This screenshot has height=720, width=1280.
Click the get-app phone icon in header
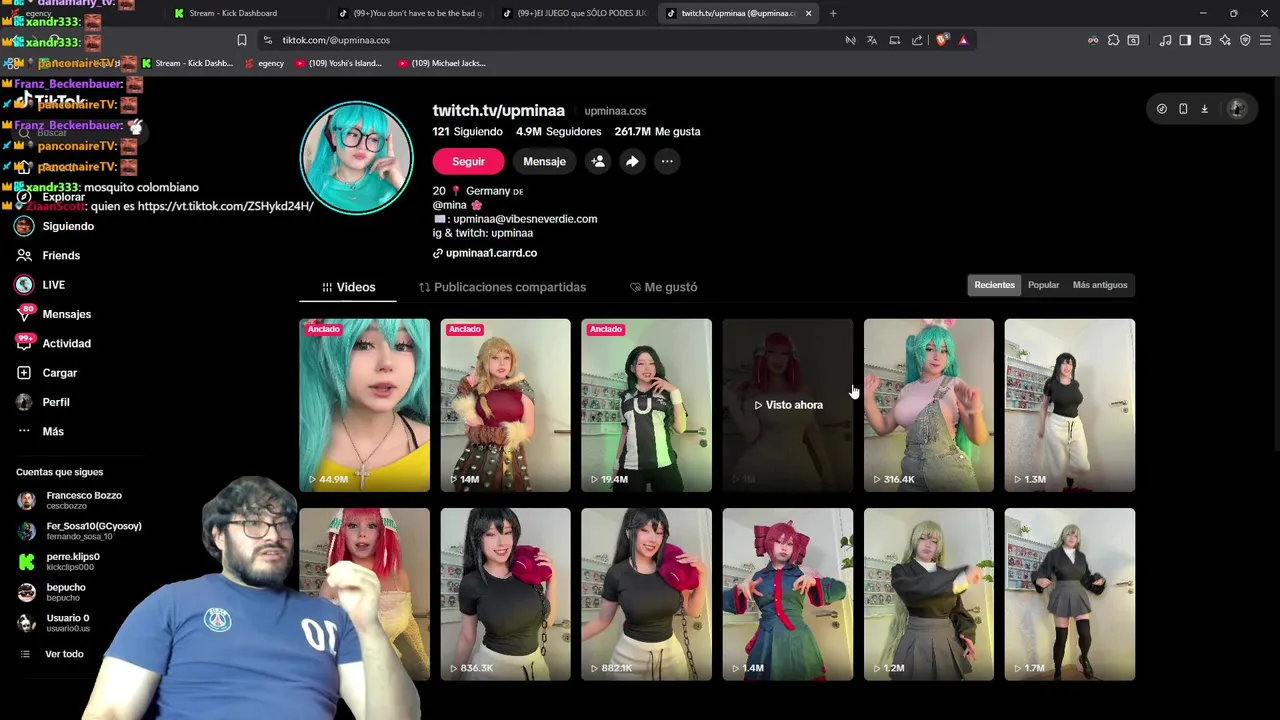[x=1183, y=109]
